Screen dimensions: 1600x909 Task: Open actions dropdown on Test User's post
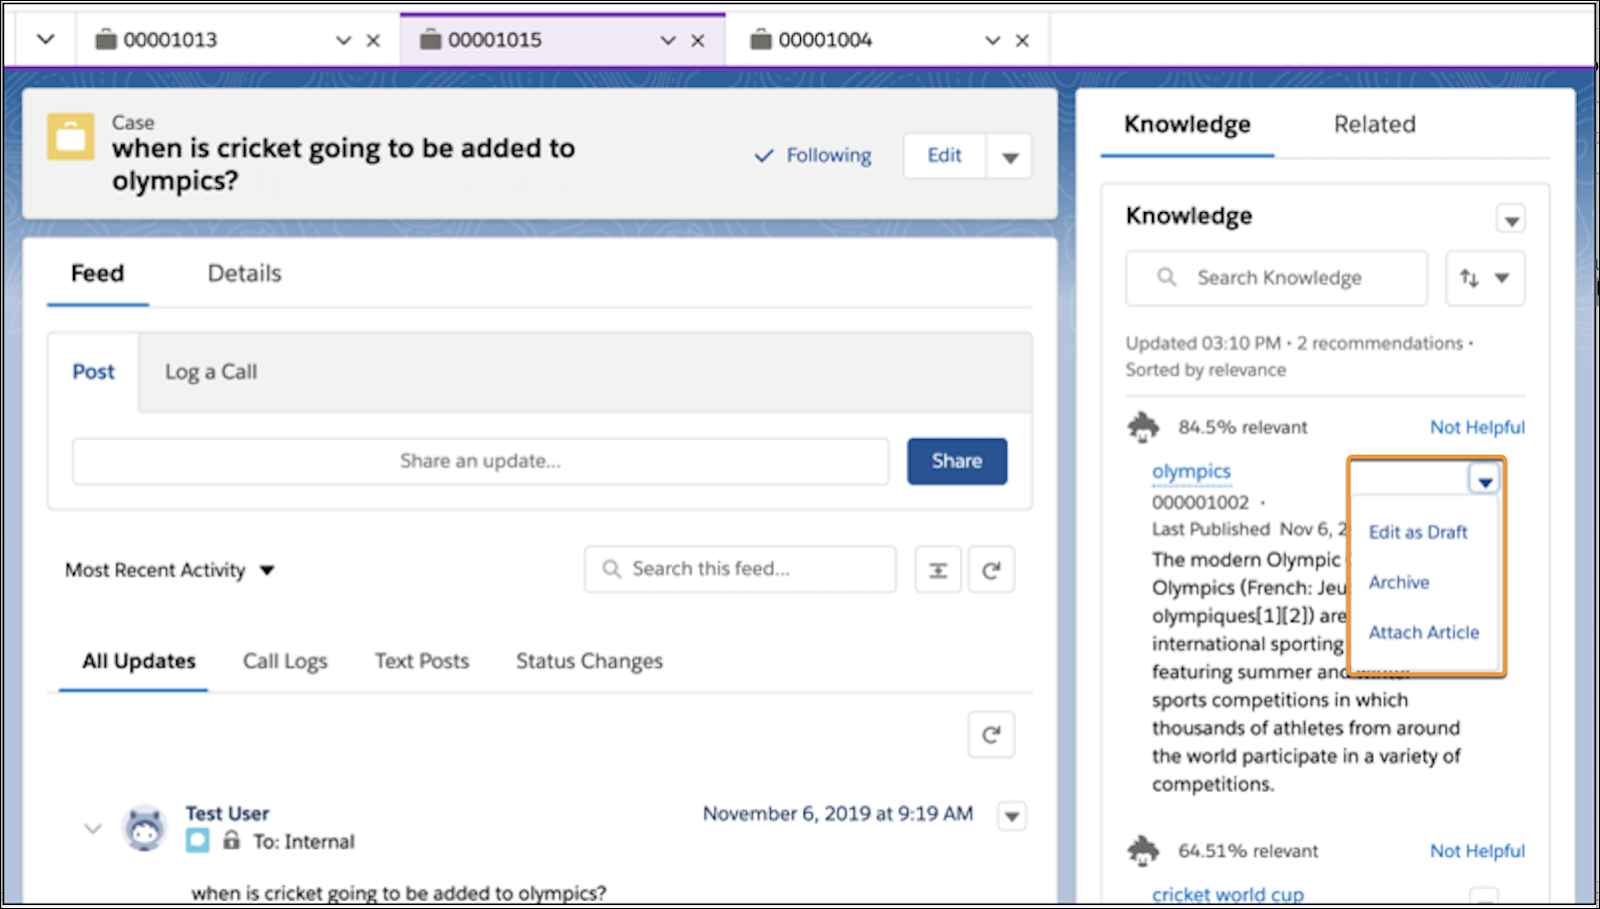coord(1012,816)
